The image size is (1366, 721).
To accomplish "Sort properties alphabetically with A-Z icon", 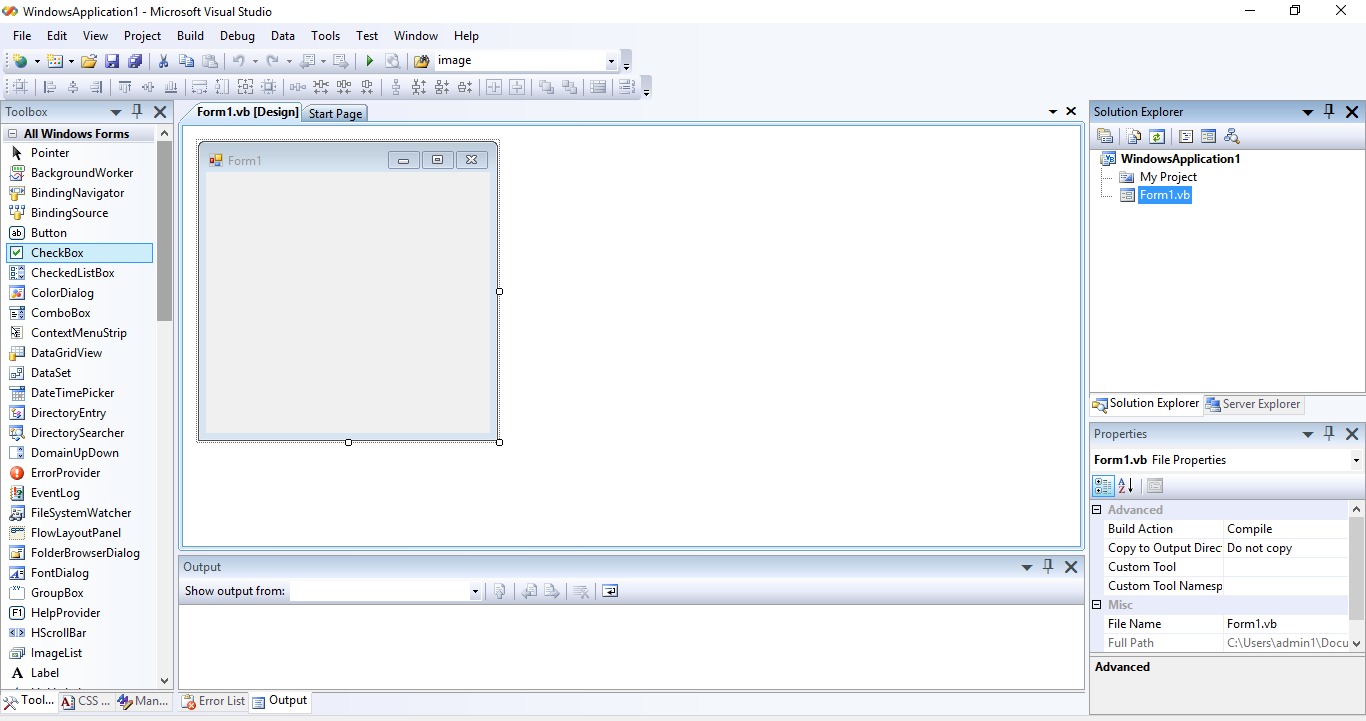I will click(x=1126, y=486).
